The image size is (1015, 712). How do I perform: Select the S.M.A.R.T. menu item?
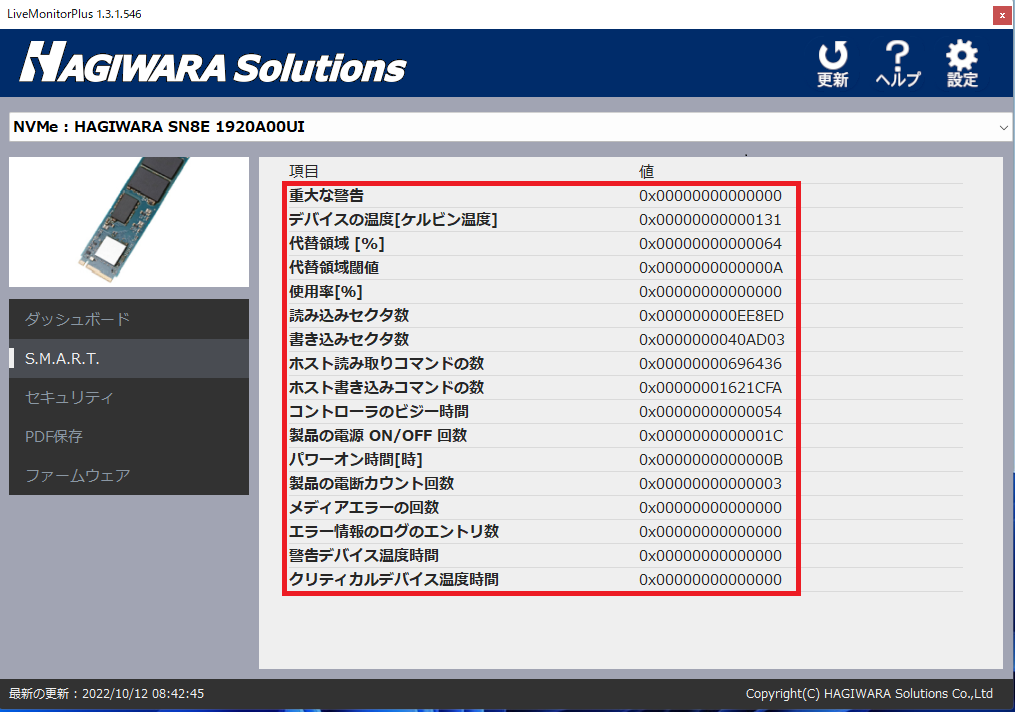coord(129,359)
